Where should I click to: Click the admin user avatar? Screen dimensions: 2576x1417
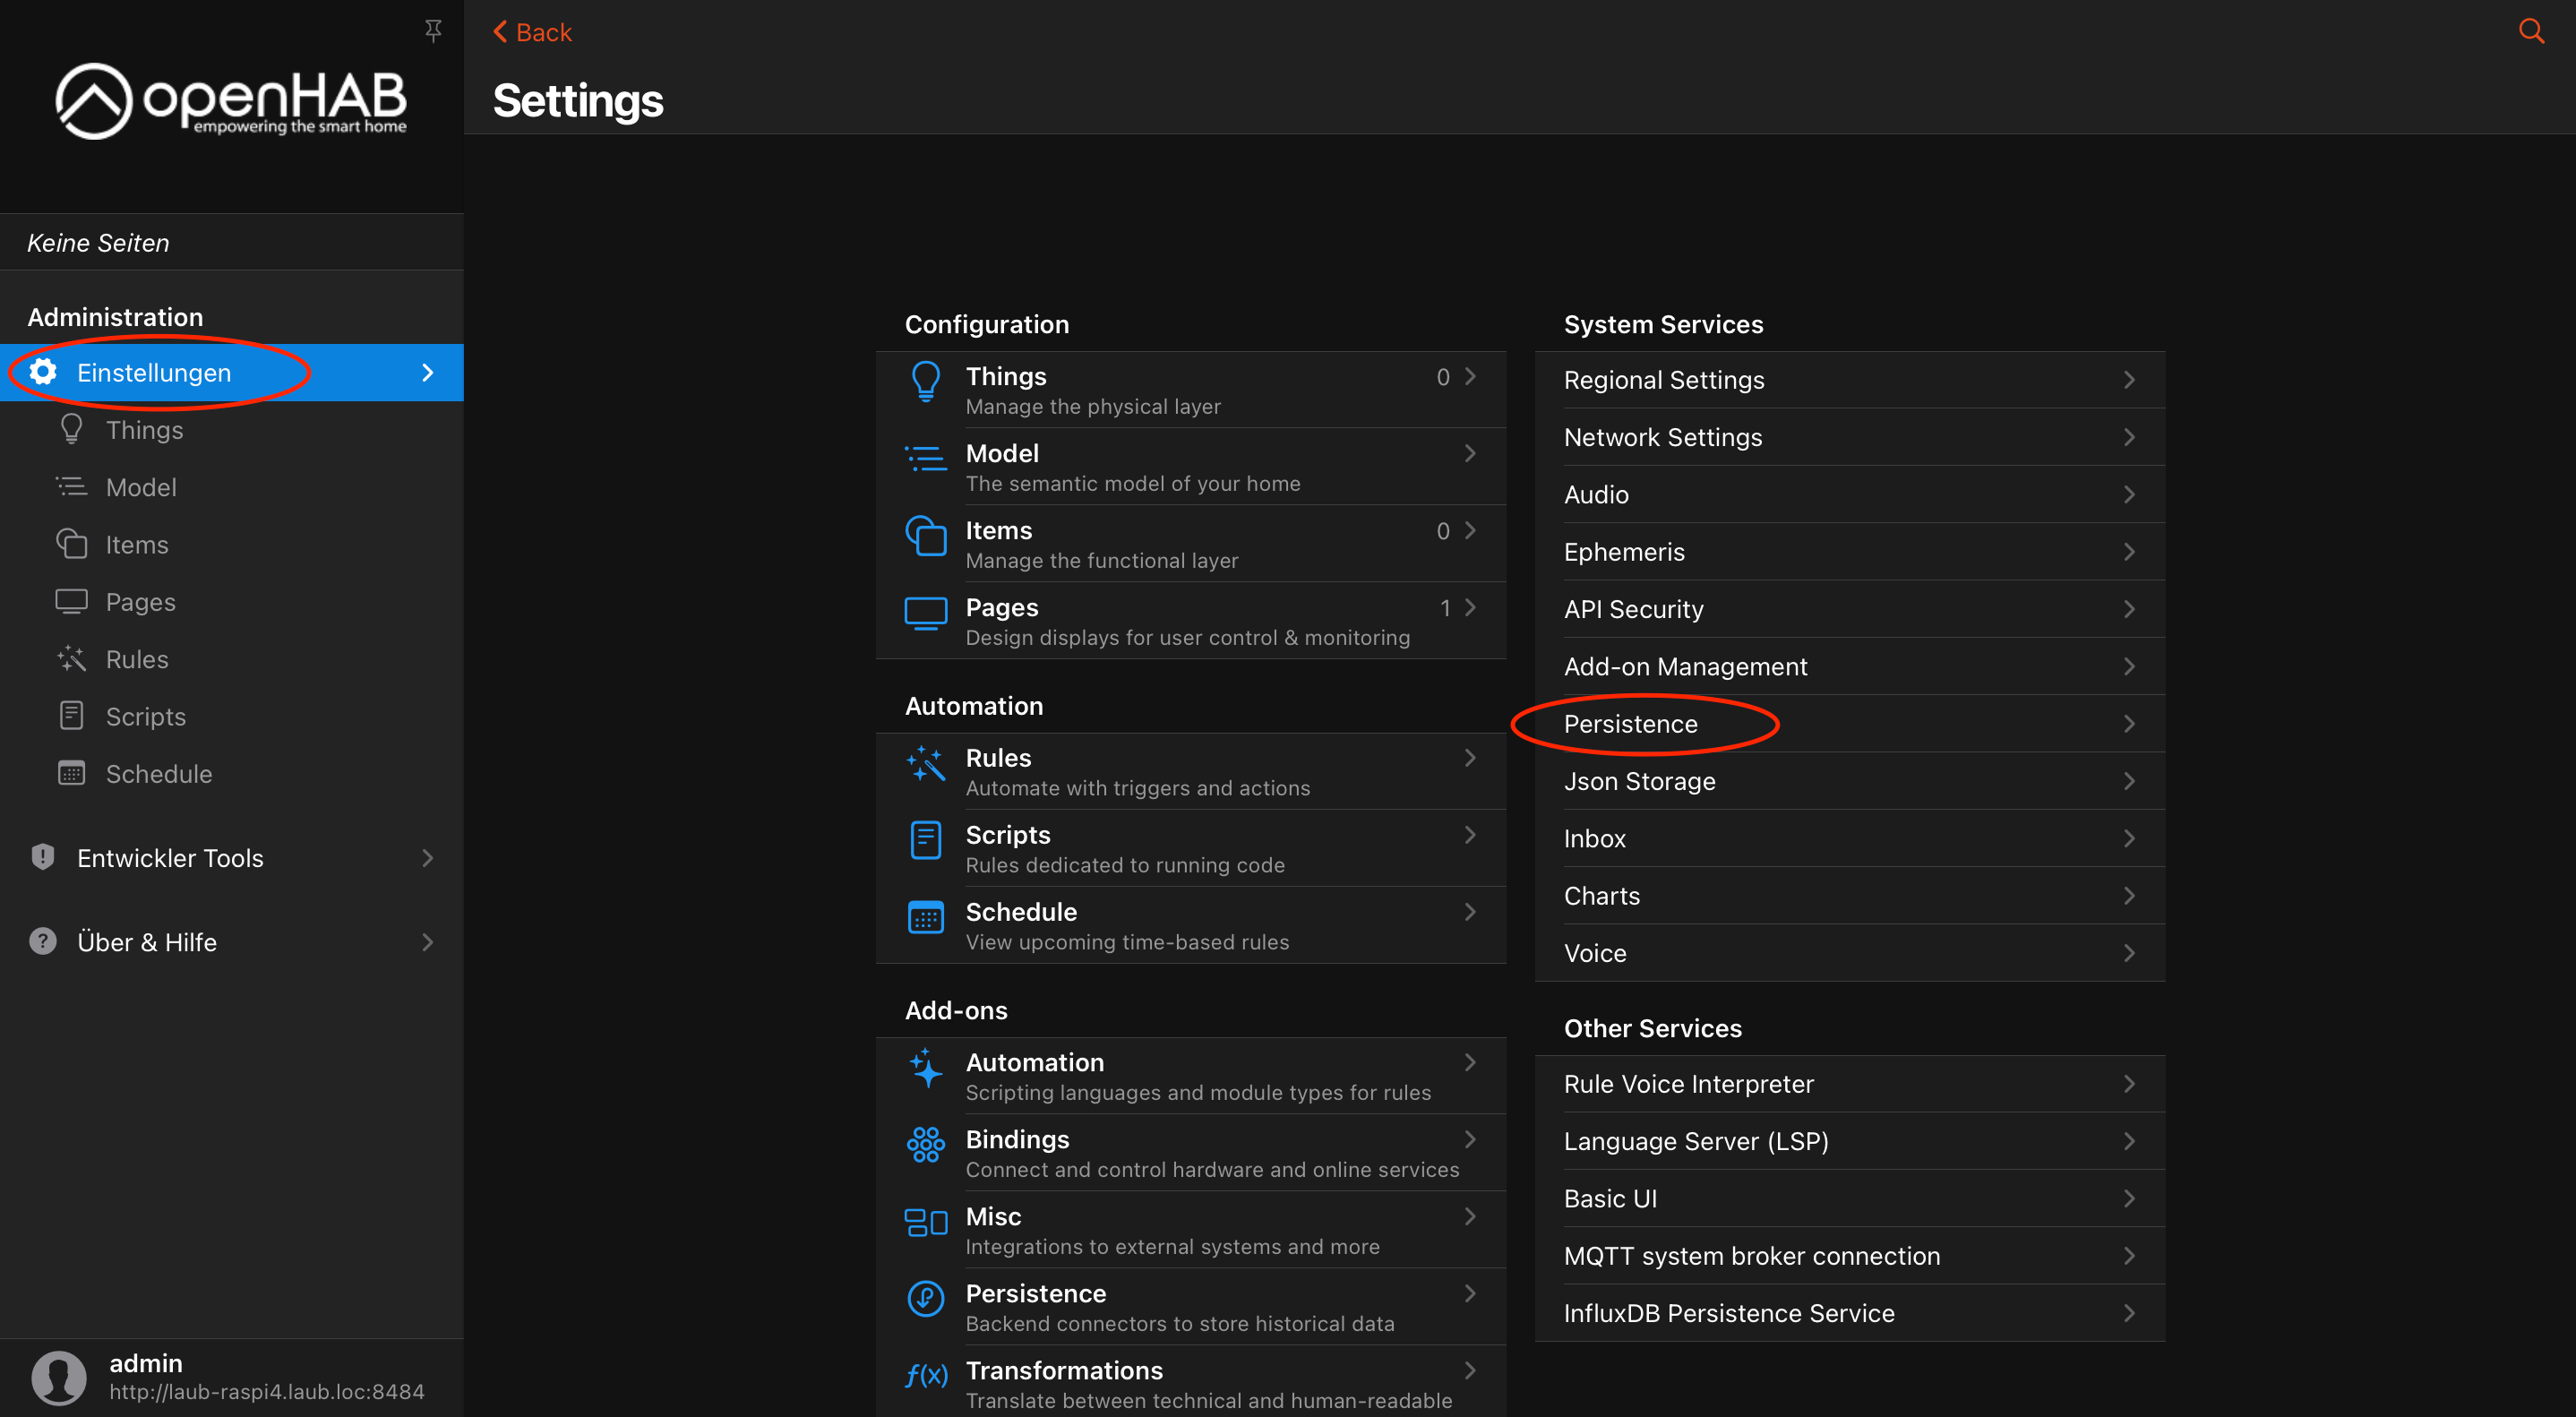[58, 1376]
